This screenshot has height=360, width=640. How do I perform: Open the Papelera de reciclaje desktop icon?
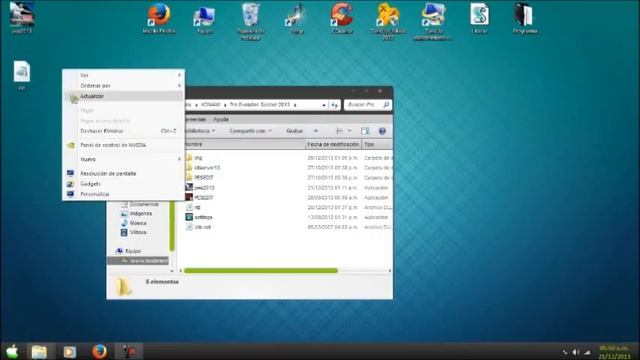coord(251,21)
